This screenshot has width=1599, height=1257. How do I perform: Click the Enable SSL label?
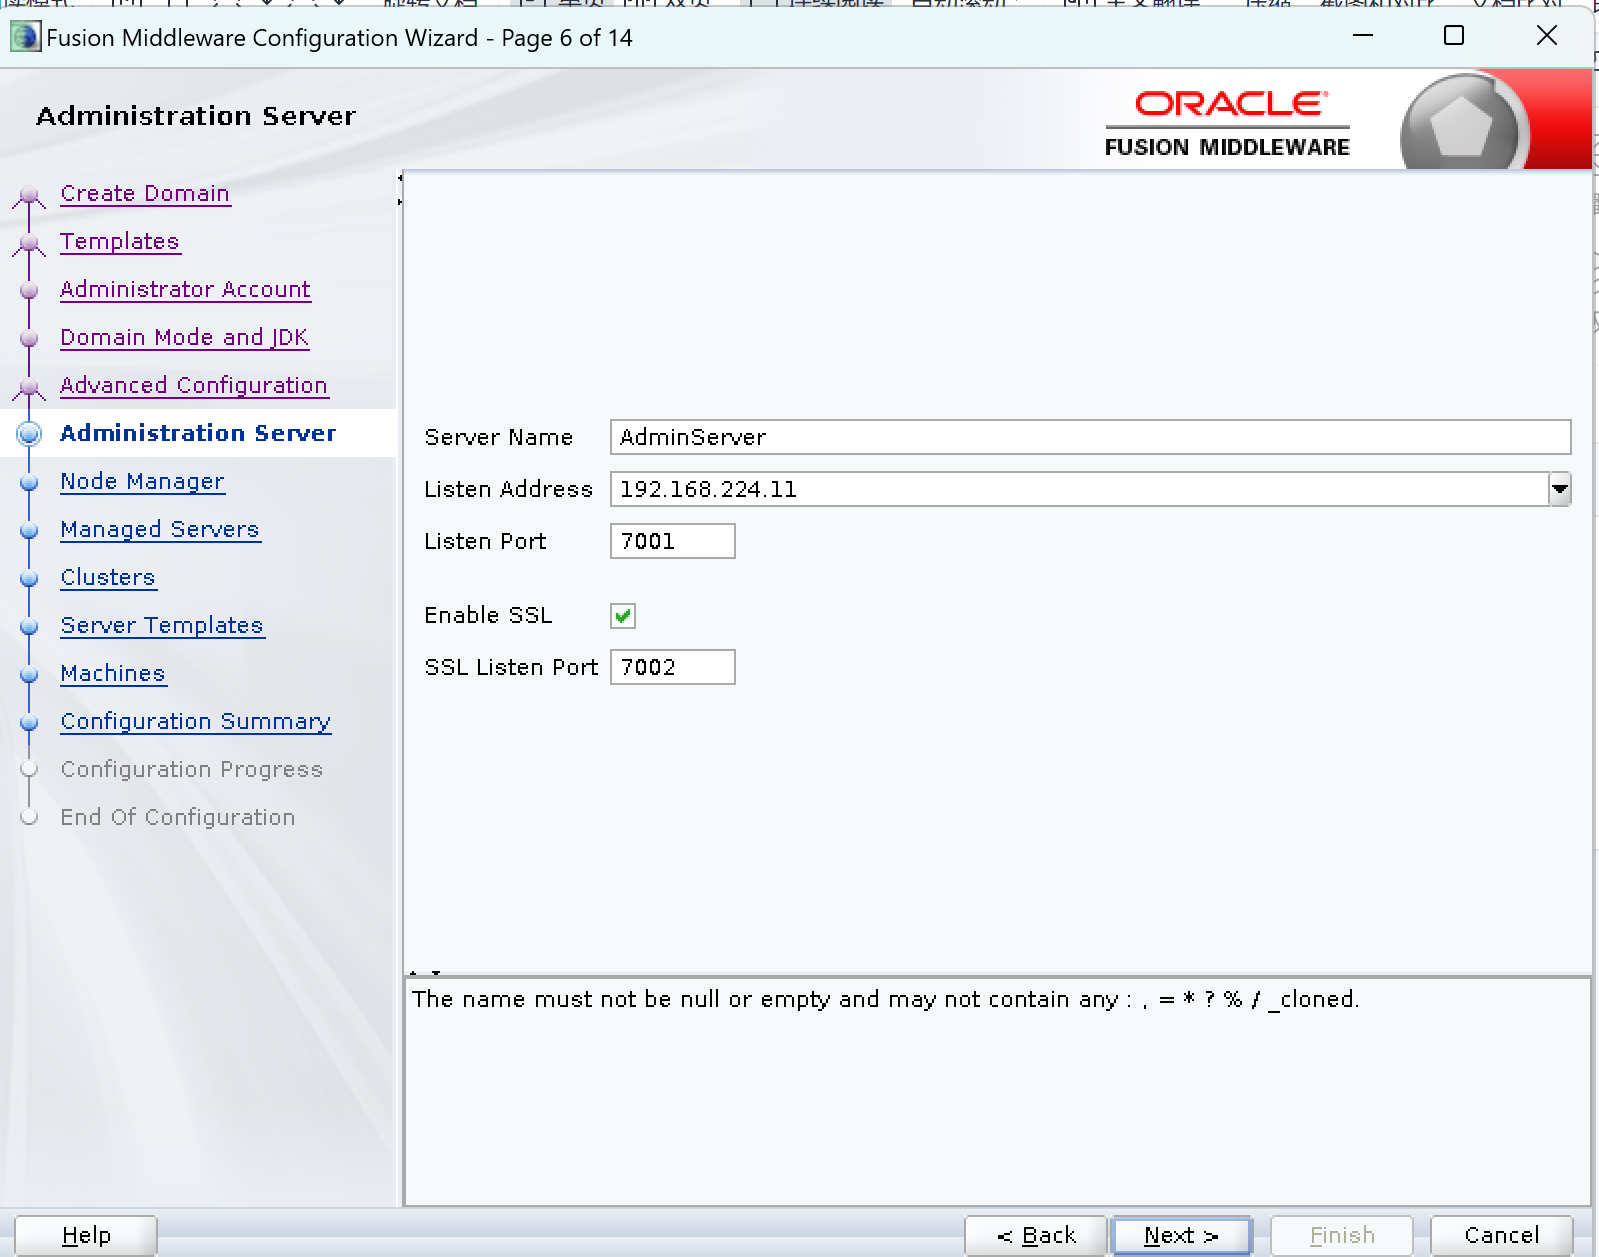tap(488, 615)
